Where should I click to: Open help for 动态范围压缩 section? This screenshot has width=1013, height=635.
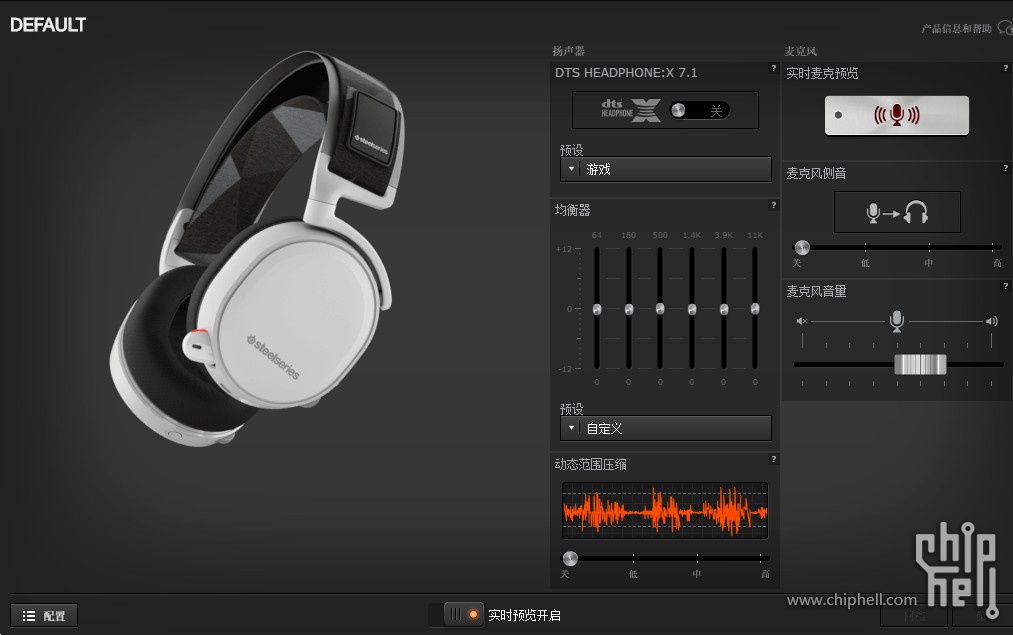(773, 459)
